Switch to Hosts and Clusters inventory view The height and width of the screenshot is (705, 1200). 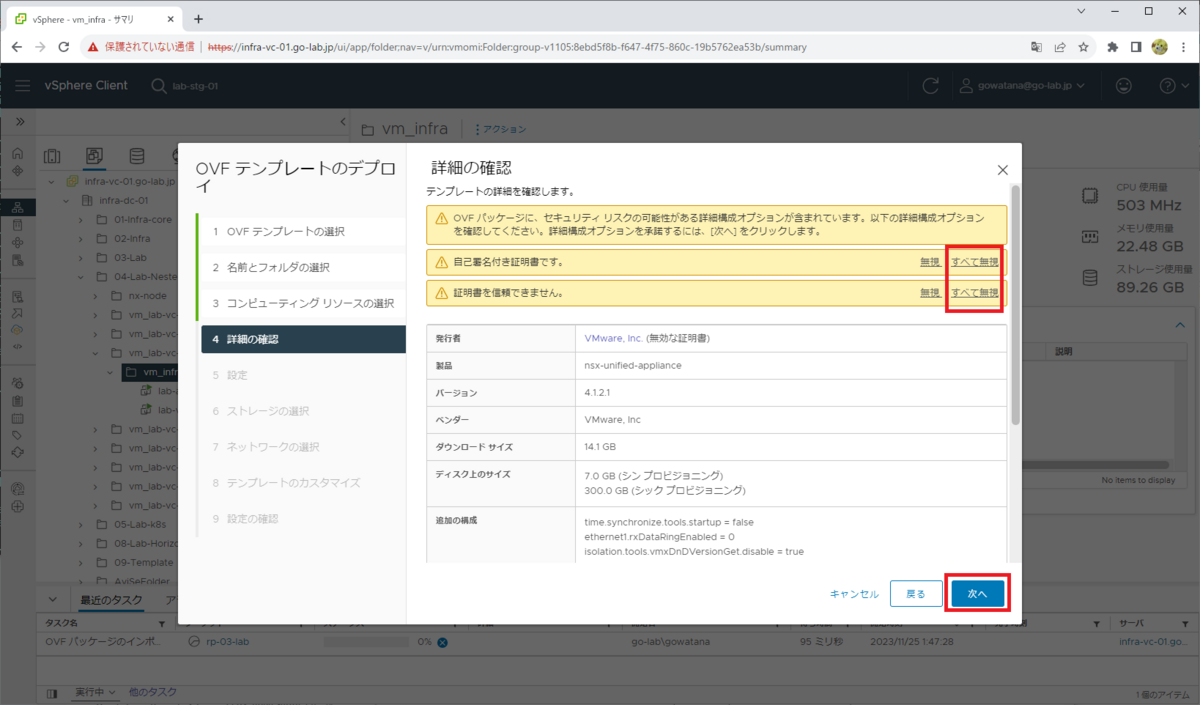point(52,156)
